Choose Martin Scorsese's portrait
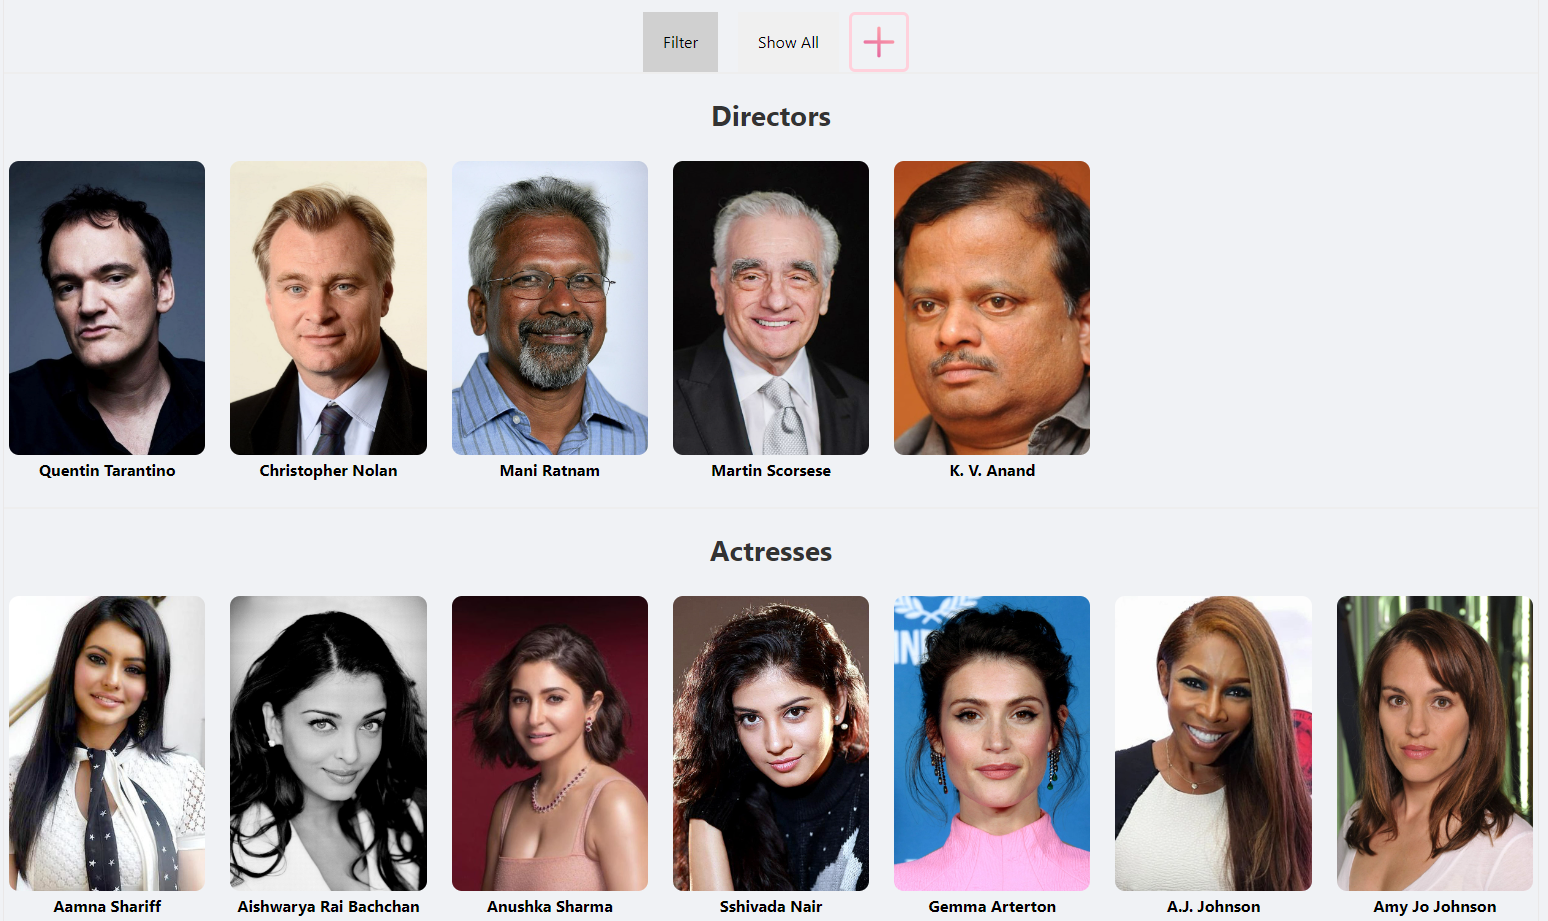This screenshot has height=921, width=1548. click(771, 308)
